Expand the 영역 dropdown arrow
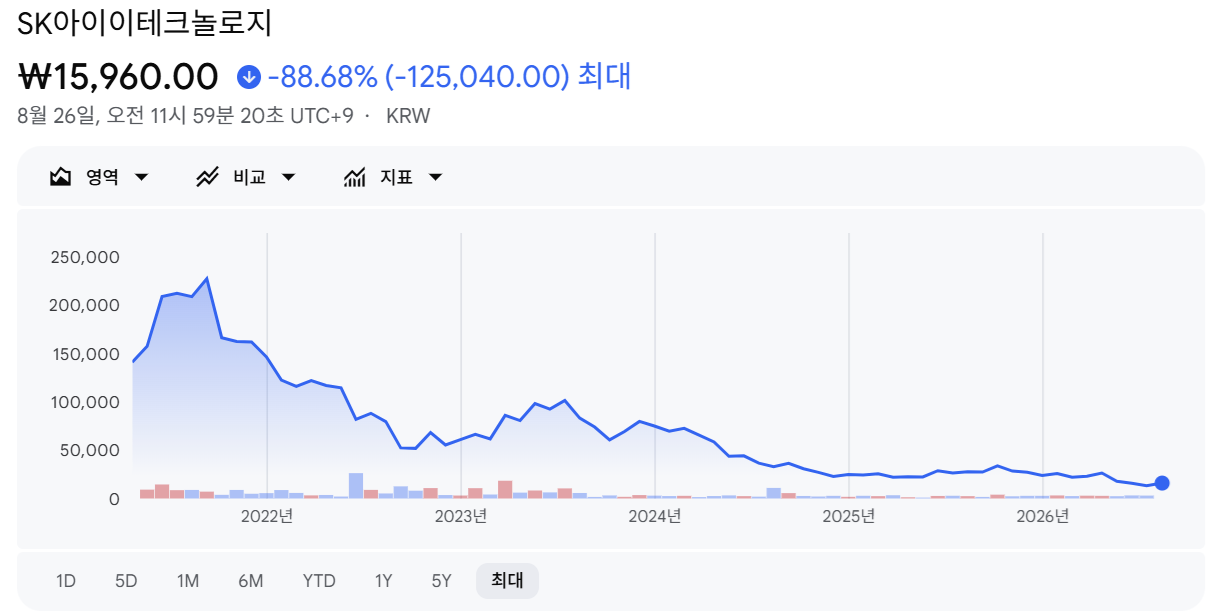The image size is (1226, 615). coord(141,177)
